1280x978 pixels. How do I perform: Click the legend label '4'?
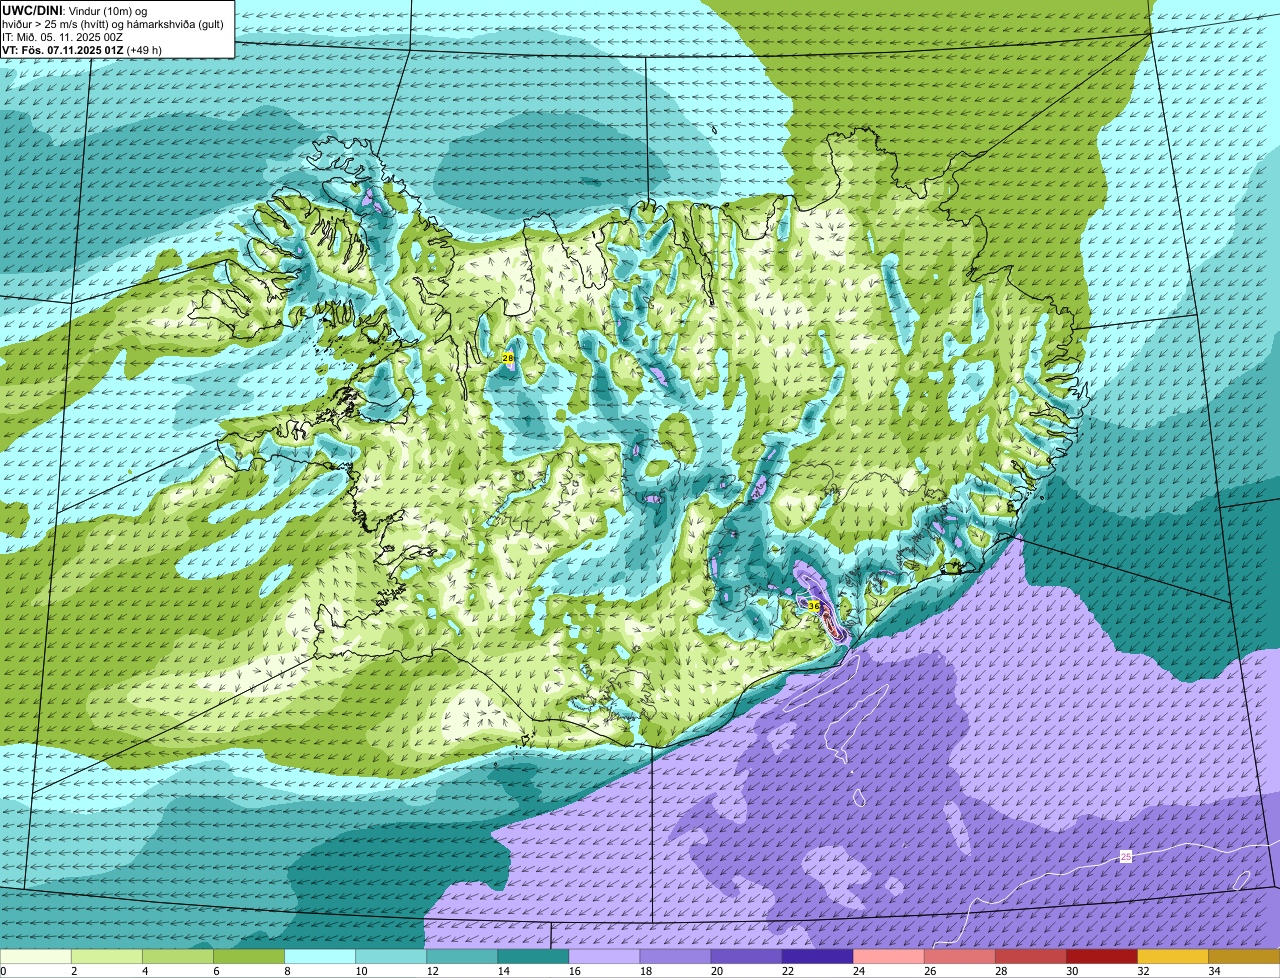click(144, 971)
